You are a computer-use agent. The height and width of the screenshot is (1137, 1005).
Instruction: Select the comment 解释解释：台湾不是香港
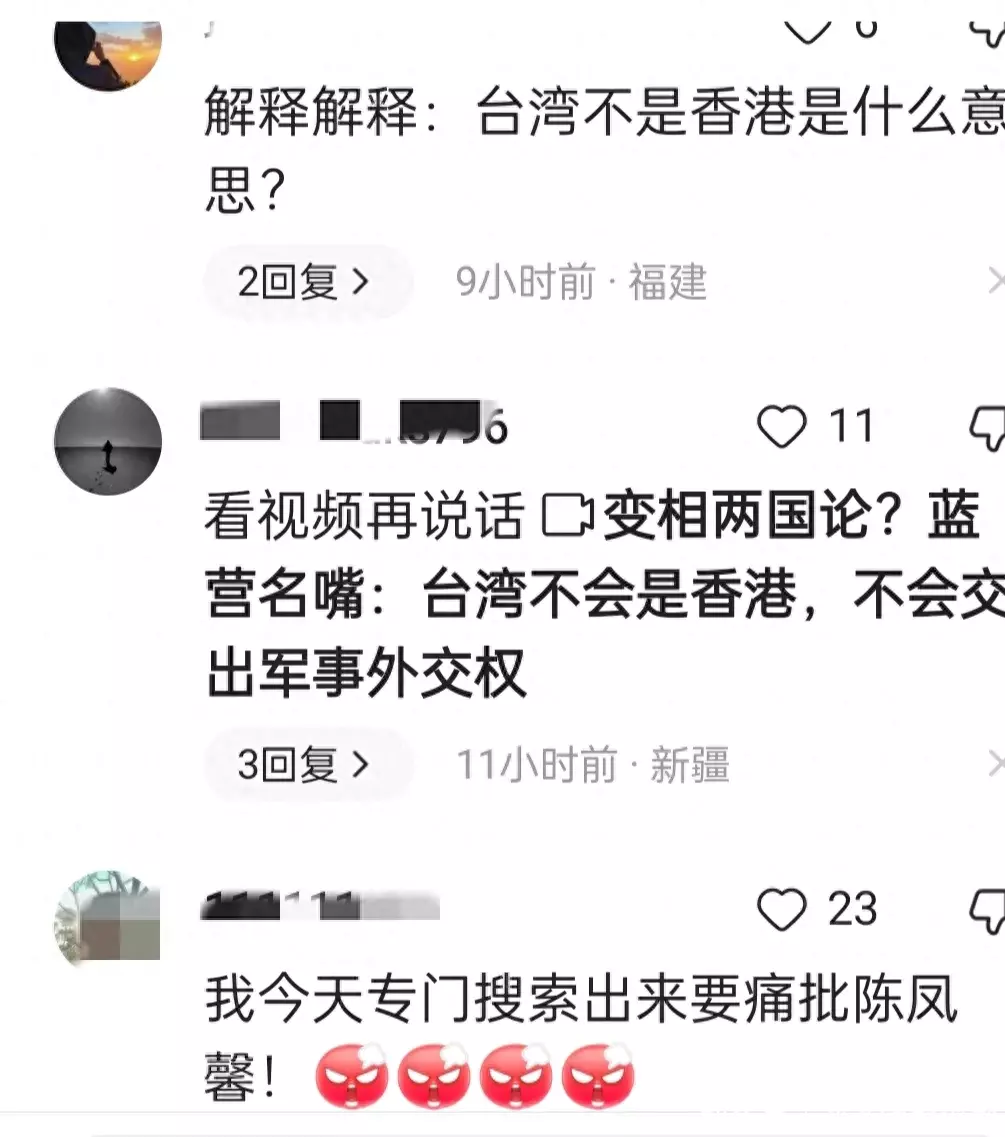click(x=603, y=149)
